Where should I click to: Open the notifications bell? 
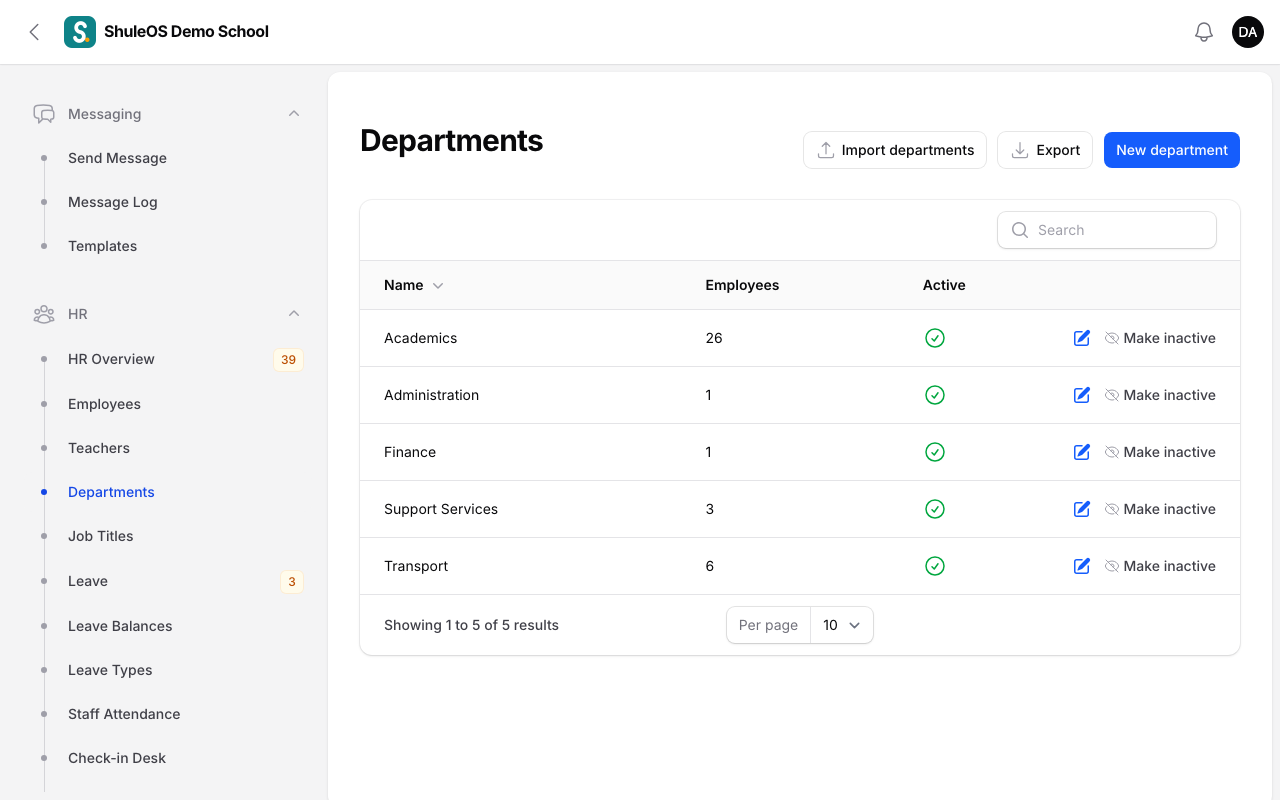(x=1204, y=32)
